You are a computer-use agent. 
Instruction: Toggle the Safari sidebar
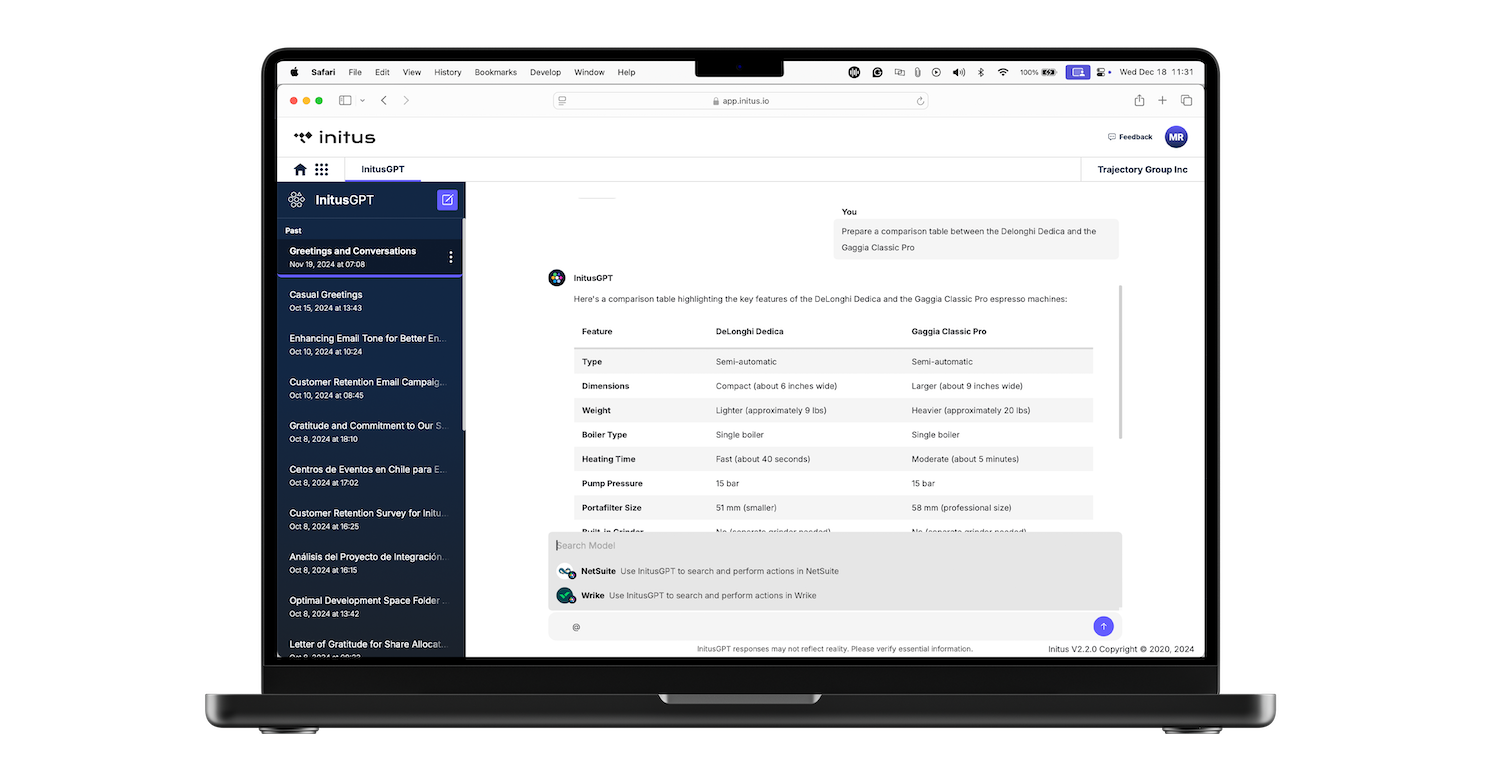pos(345,100)
